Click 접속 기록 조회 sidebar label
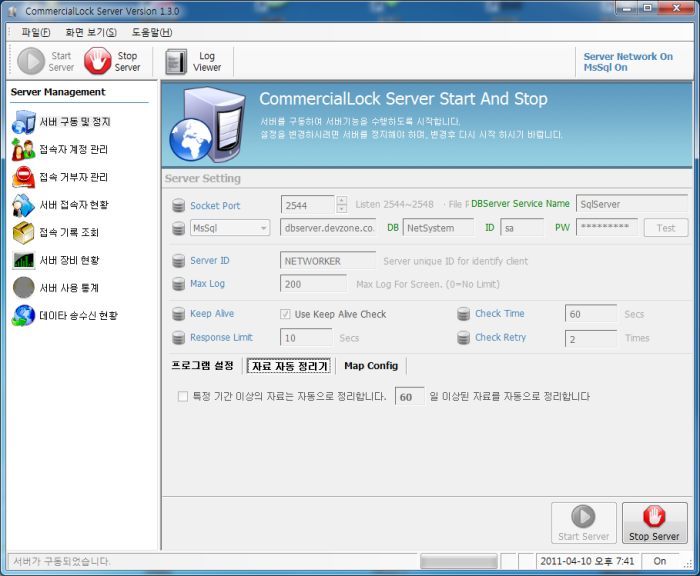This screenshot has height=576, width=700. (x=69, y=233)
